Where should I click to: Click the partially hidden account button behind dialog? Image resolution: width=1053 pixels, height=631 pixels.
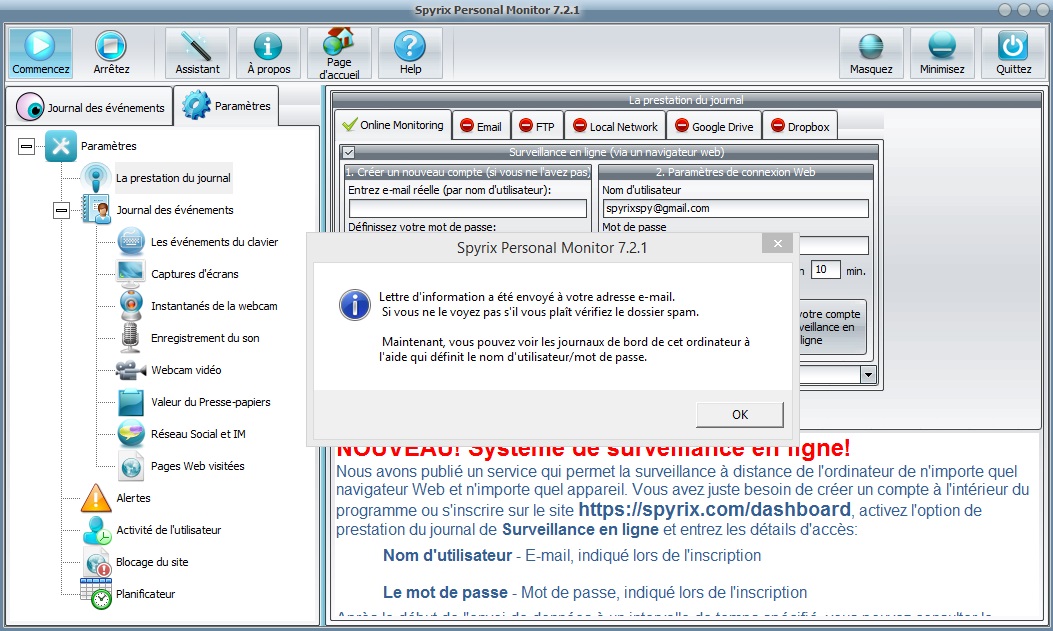[x=831, y=327]
